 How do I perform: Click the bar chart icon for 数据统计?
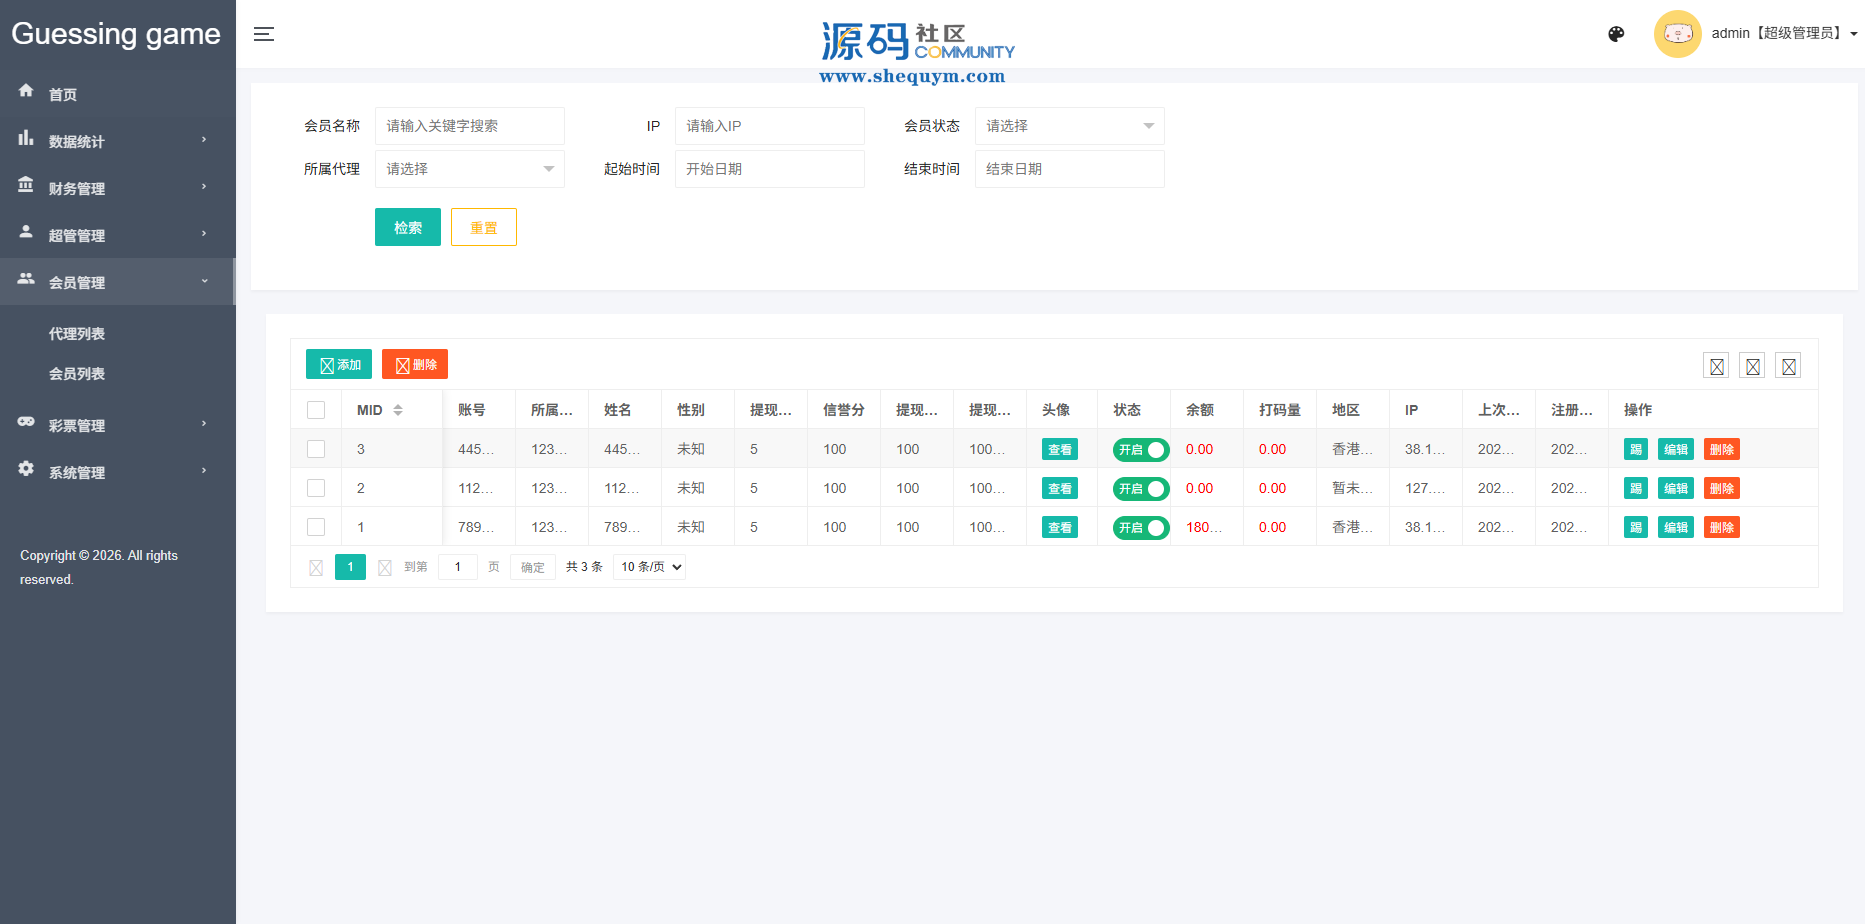pyautogui.click(x=26, y=138)
